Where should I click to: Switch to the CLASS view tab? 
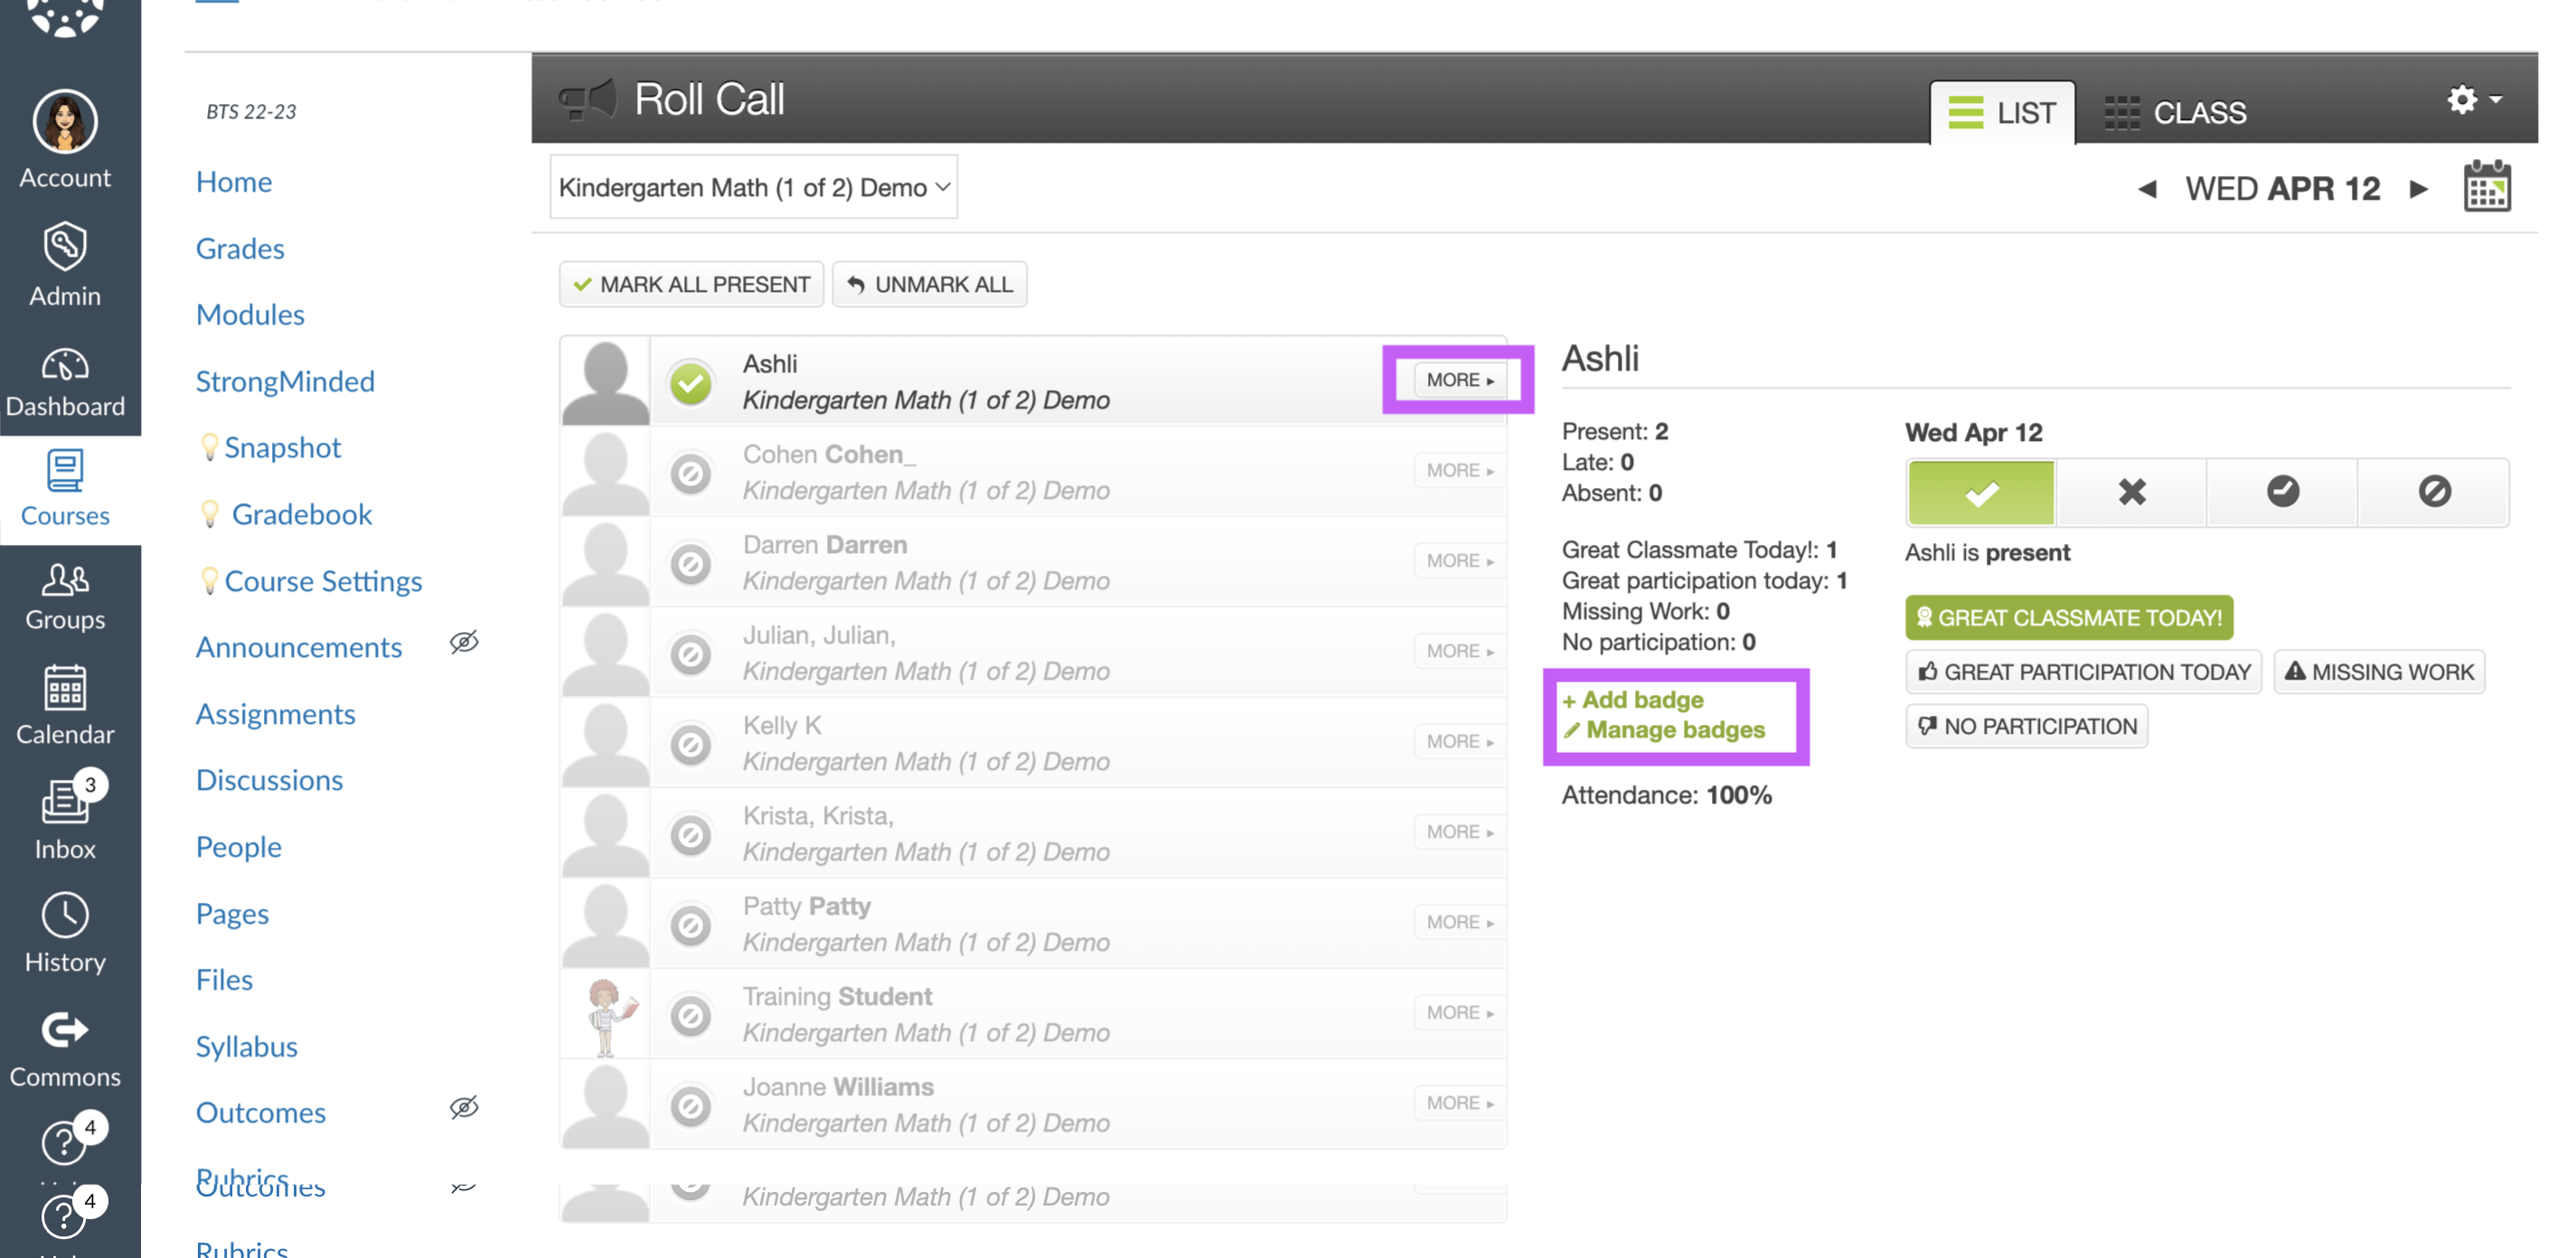click(x=2175, y=112)
